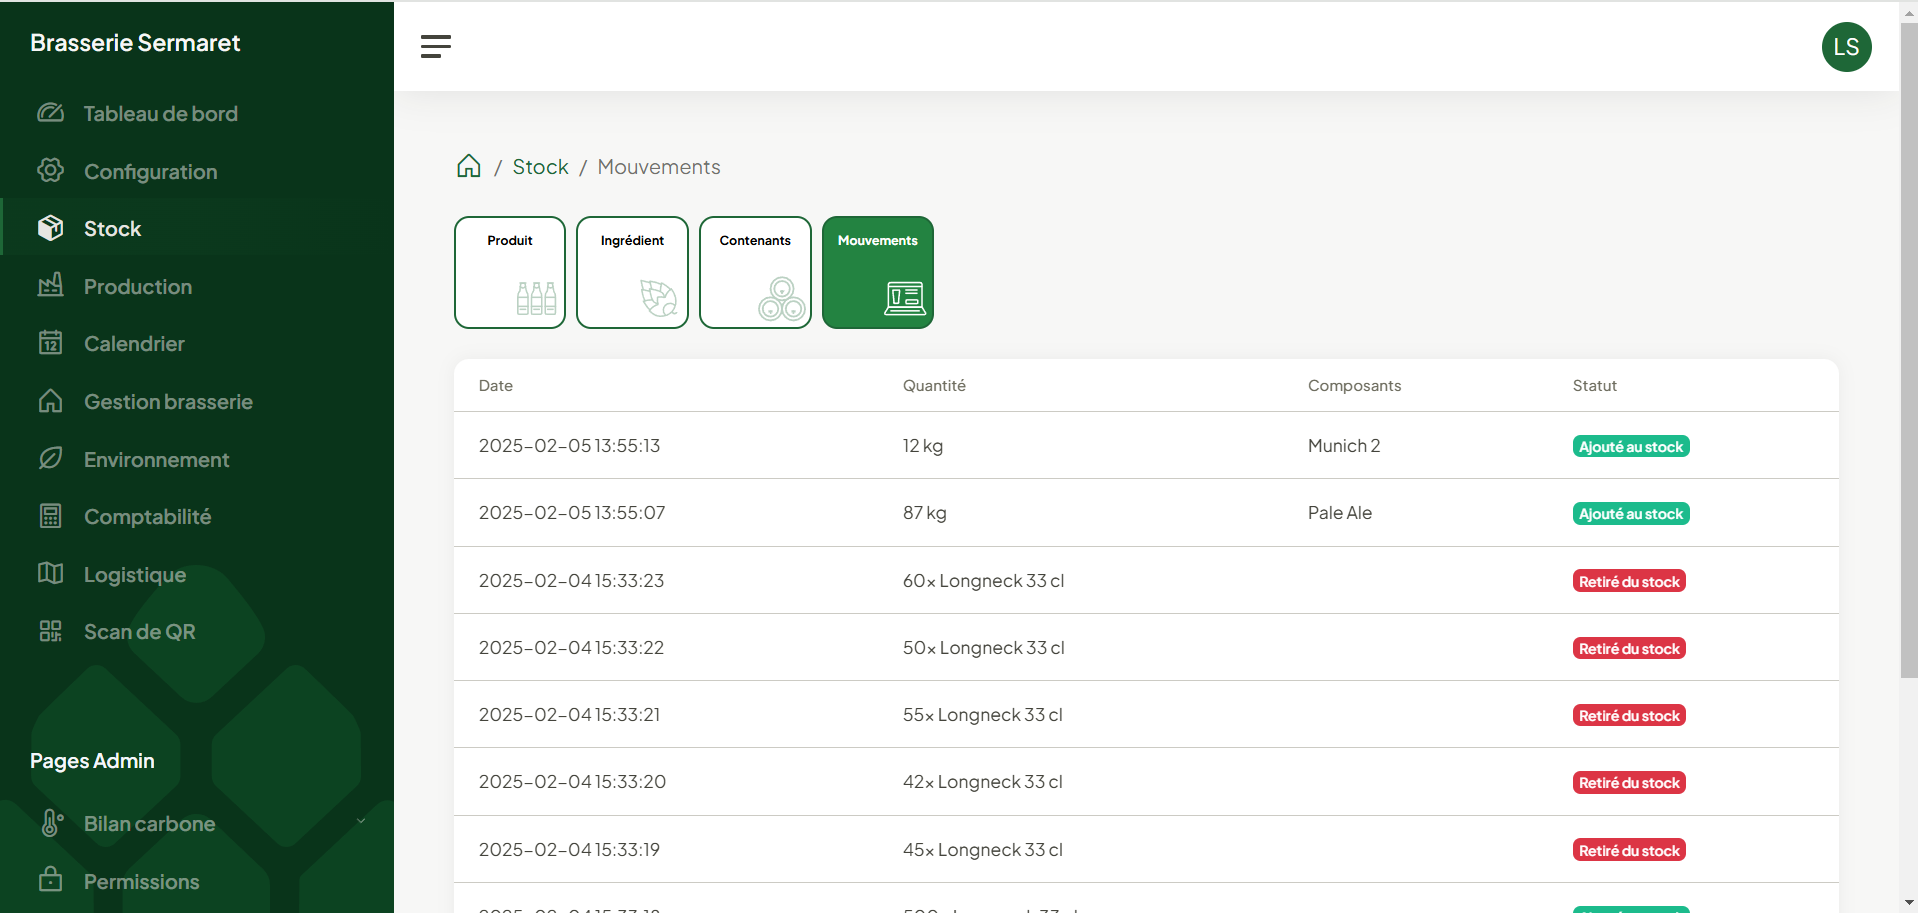This screenshot has height=913, width=1918.
Task: Click the Comptabilité calculator icon
Action: pos(50,516)
